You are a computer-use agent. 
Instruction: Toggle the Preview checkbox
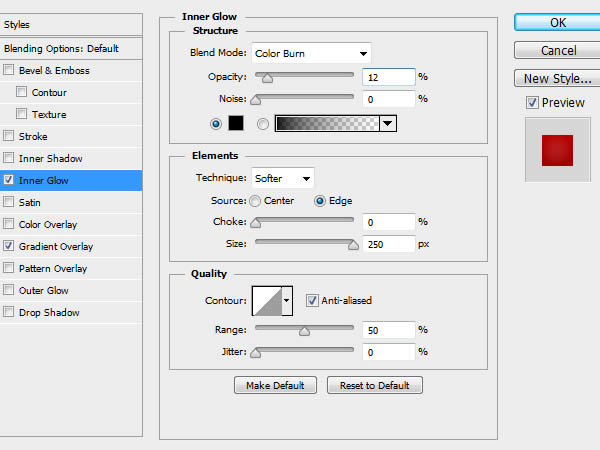pos(532,103)
